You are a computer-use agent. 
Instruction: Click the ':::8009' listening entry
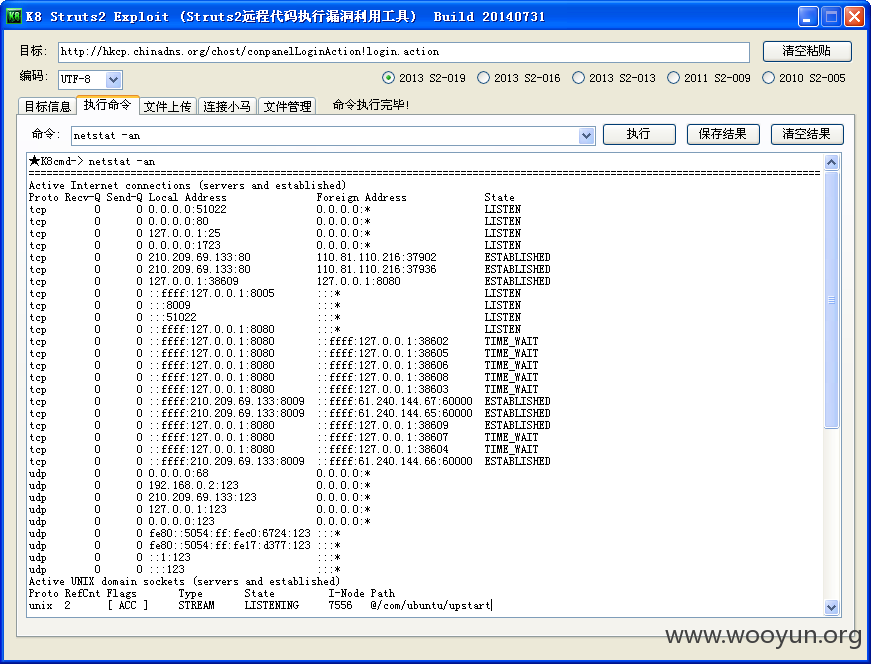coord(170,306)
